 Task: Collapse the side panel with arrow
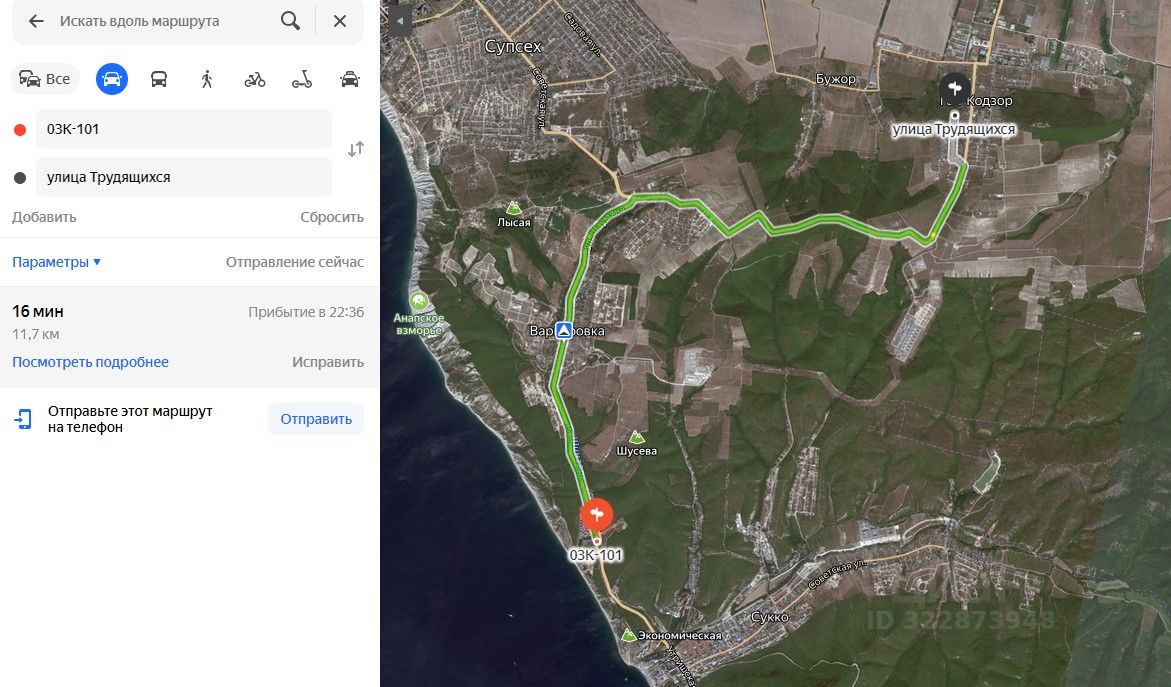(x=400, y=21)
